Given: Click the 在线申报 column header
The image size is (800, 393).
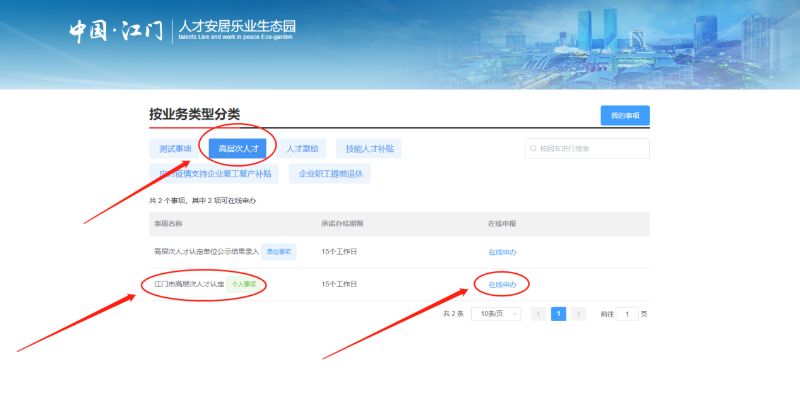Looking at the screenshot, I should tap(503, 224).
